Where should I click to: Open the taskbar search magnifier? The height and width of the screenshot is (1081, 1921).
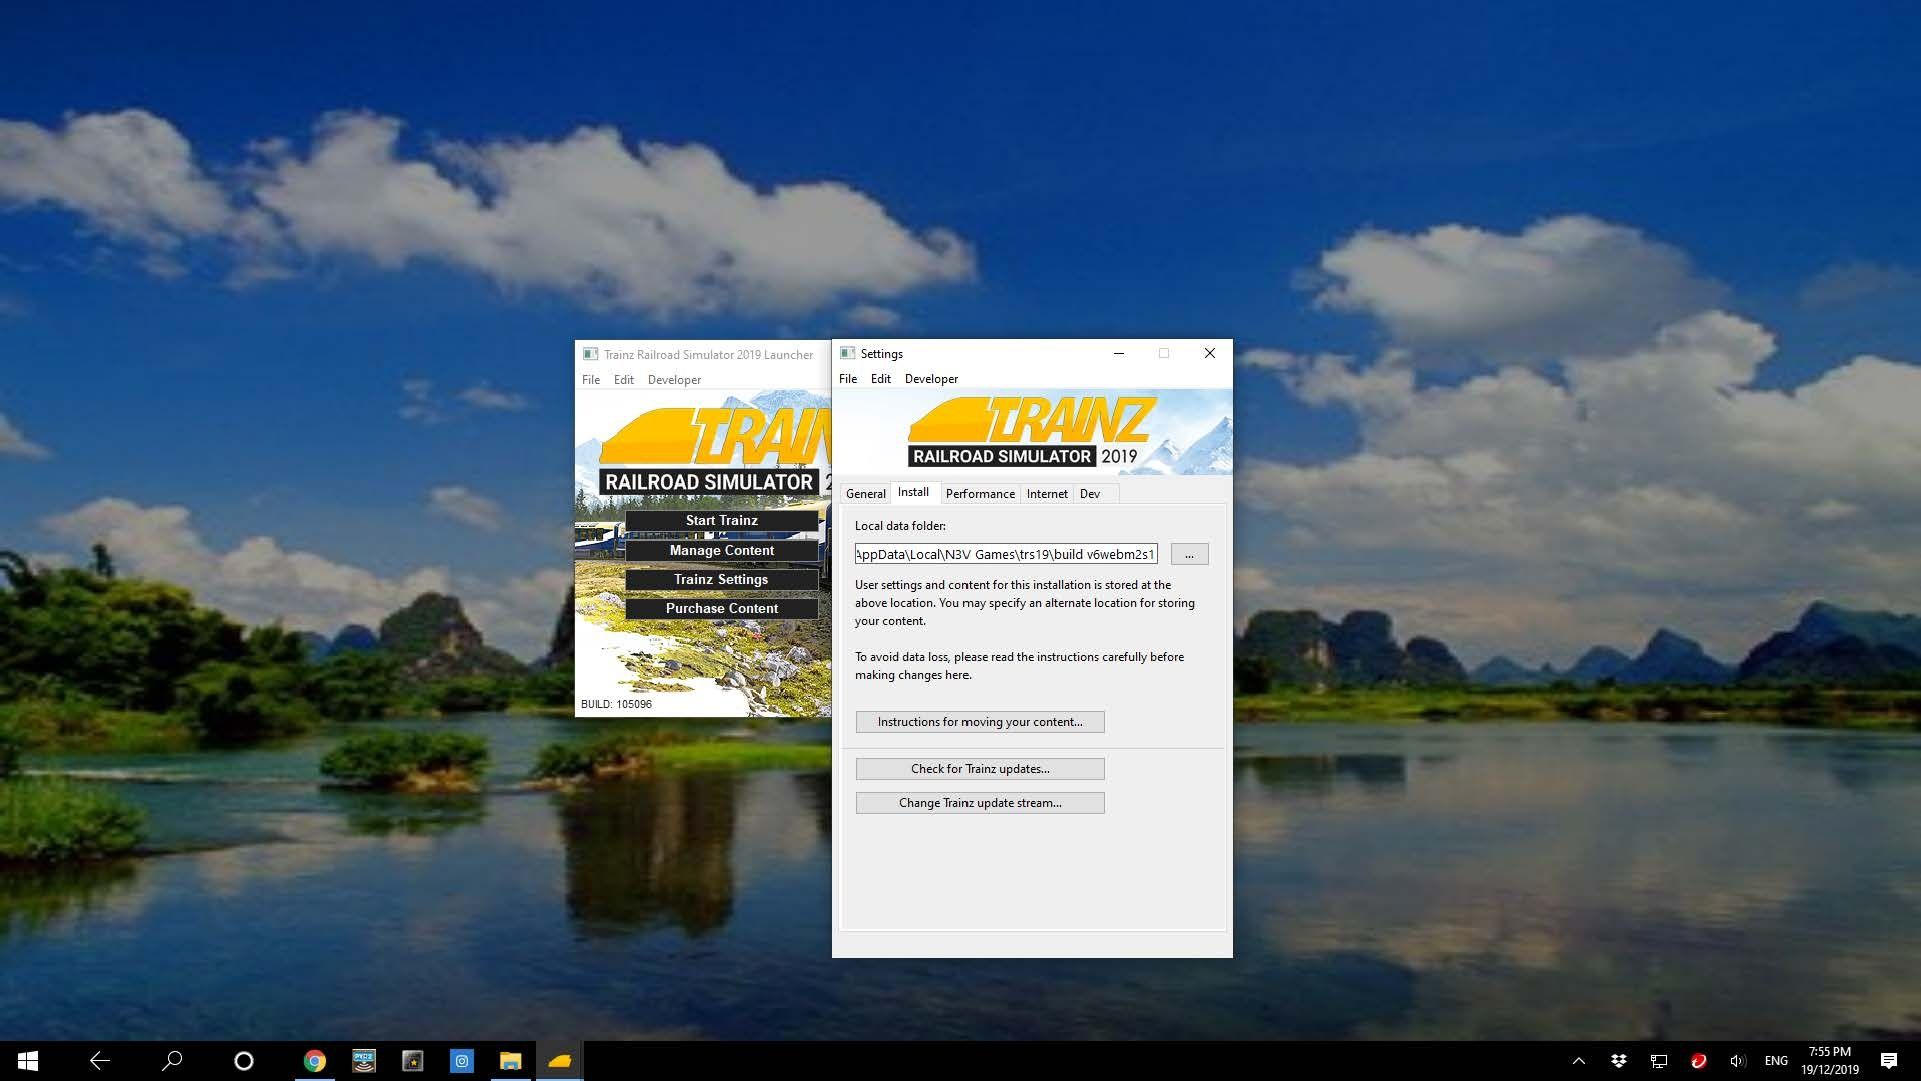[172, 1061]
